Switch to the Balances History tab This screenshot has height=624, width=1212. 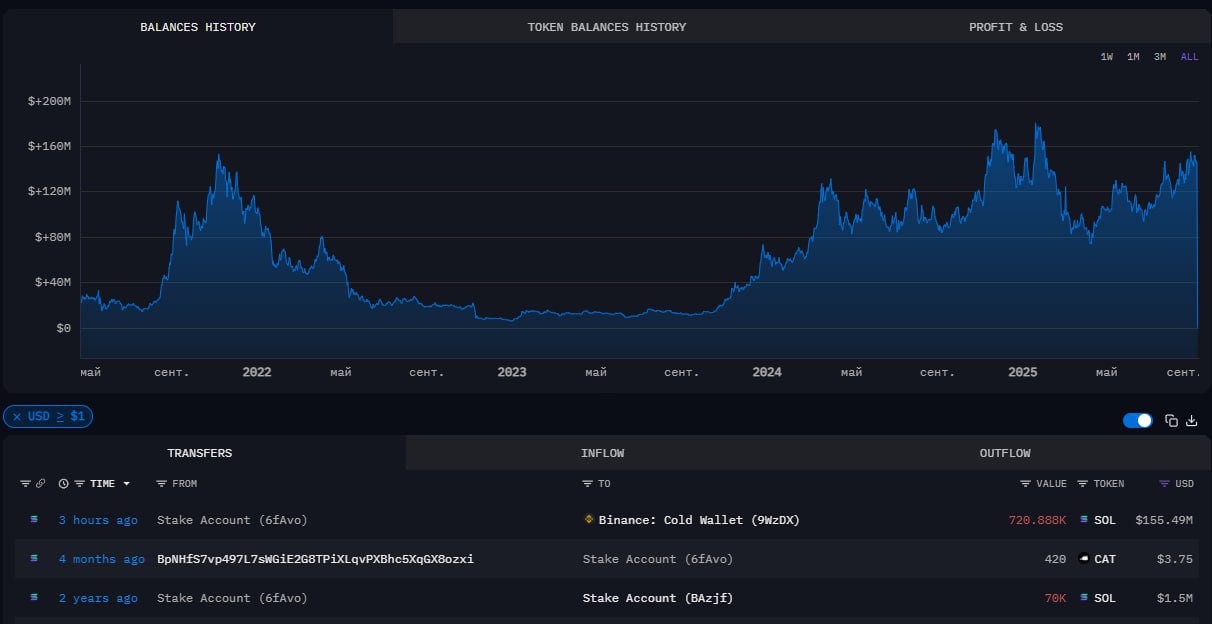198,27
